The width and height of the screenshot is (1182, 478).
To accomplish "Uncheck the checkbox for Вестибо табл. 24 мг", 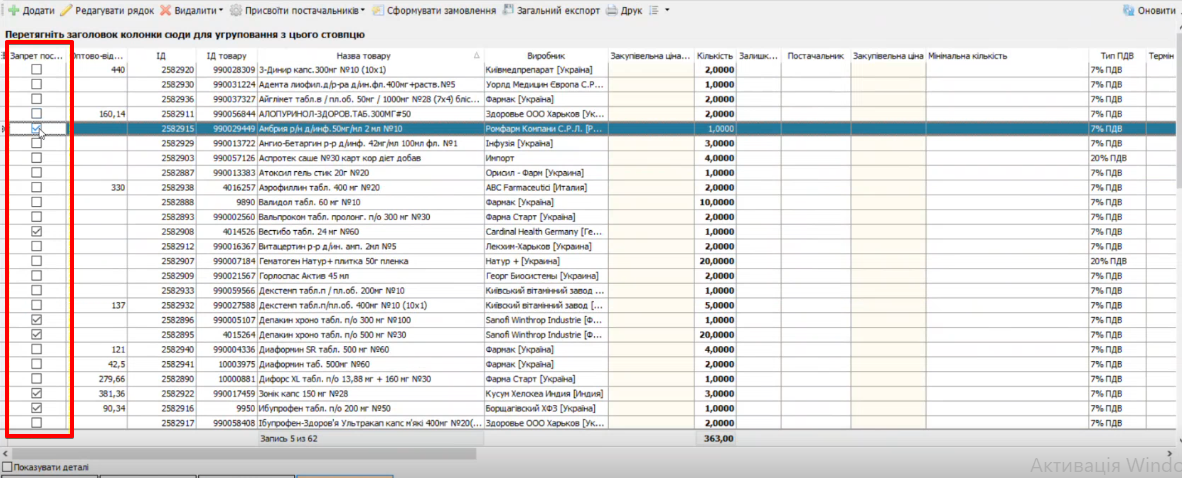I will click(x=37, y=231).
